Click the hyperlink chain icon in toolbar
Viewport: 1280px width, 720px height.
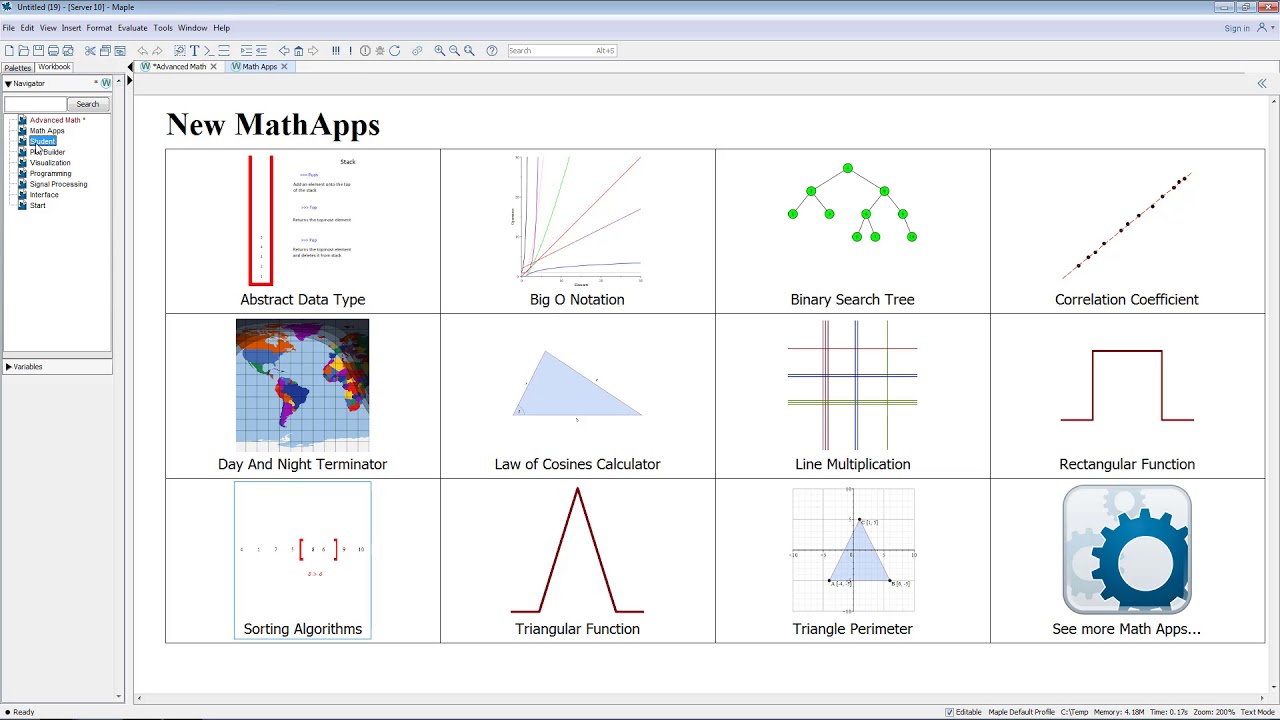tap(417, 50)
